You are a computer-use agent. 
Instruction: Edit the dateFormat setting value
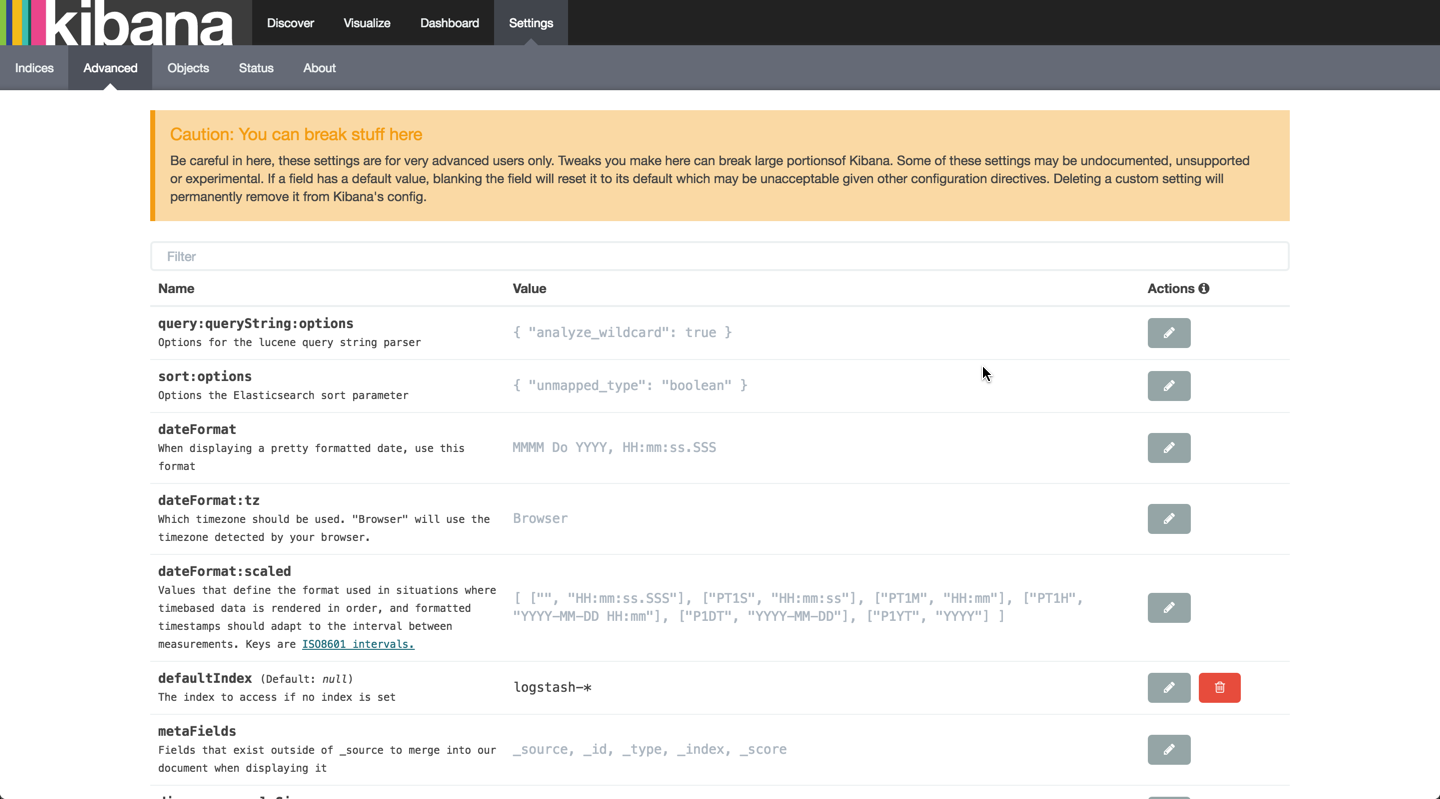pyautogui.click(x=1168, y=448)
